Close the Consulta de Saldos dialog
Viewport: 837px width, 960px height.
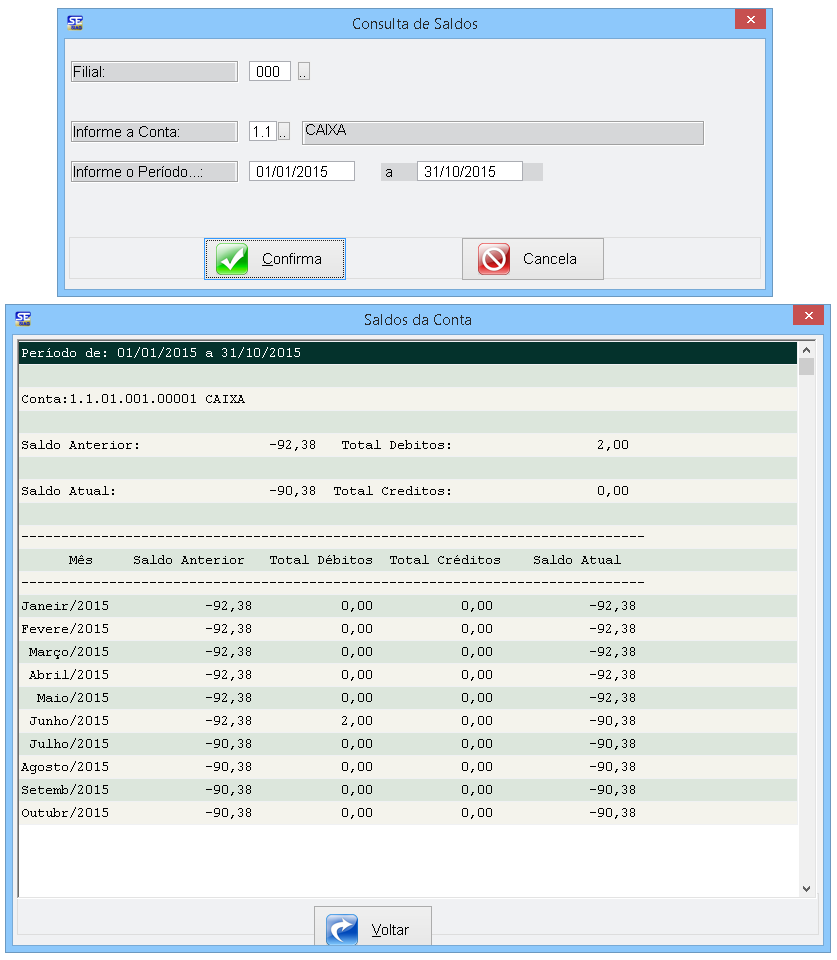[x=750, y=20]
